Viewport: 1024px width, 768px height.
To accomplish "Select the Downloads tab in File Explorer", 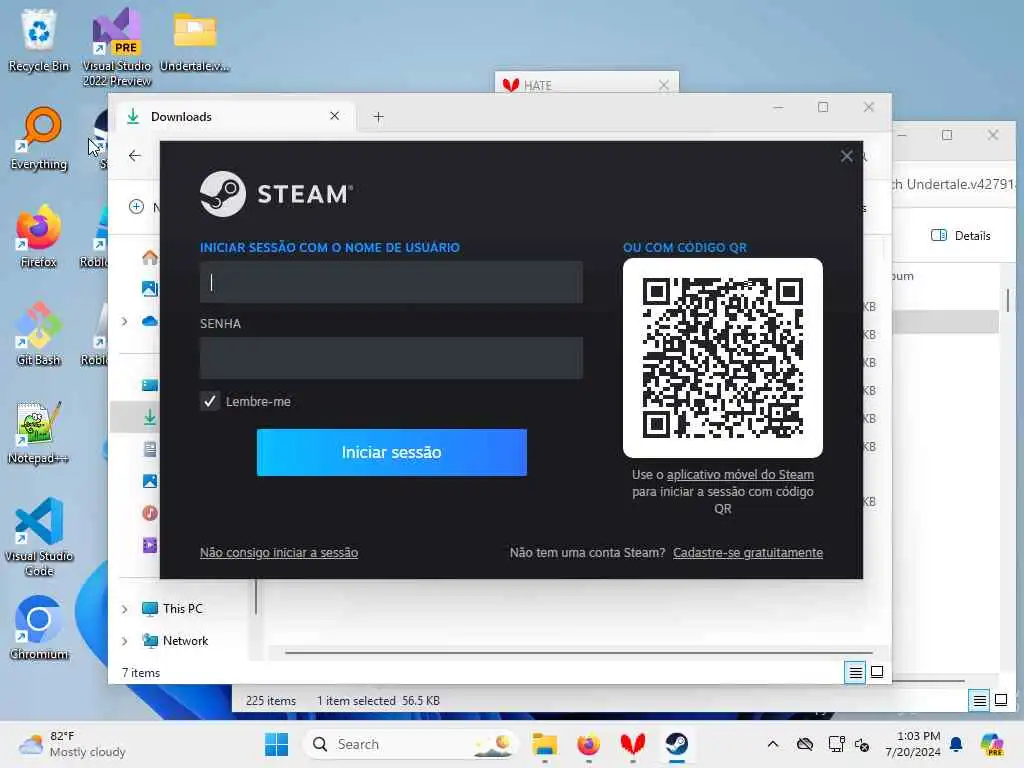I will point(235,117).
